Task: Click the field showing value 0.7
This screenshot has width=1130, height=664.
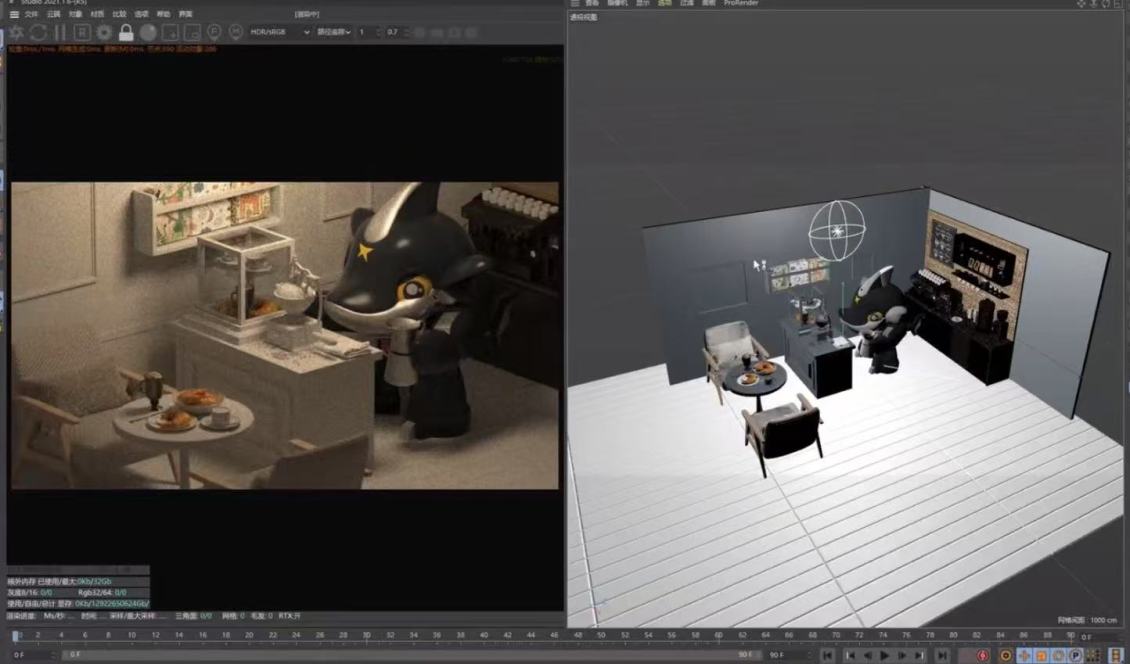Action: tap(396, 32)
